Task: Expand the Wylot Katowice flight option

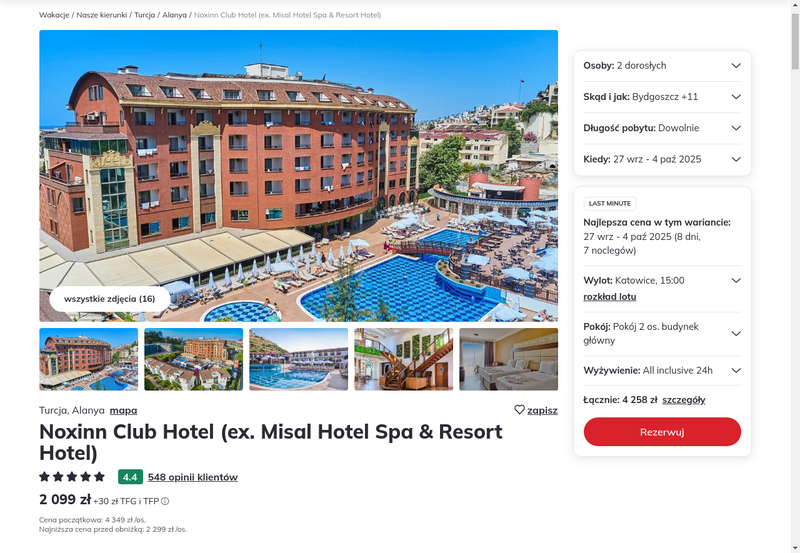Action: (736, 281)
